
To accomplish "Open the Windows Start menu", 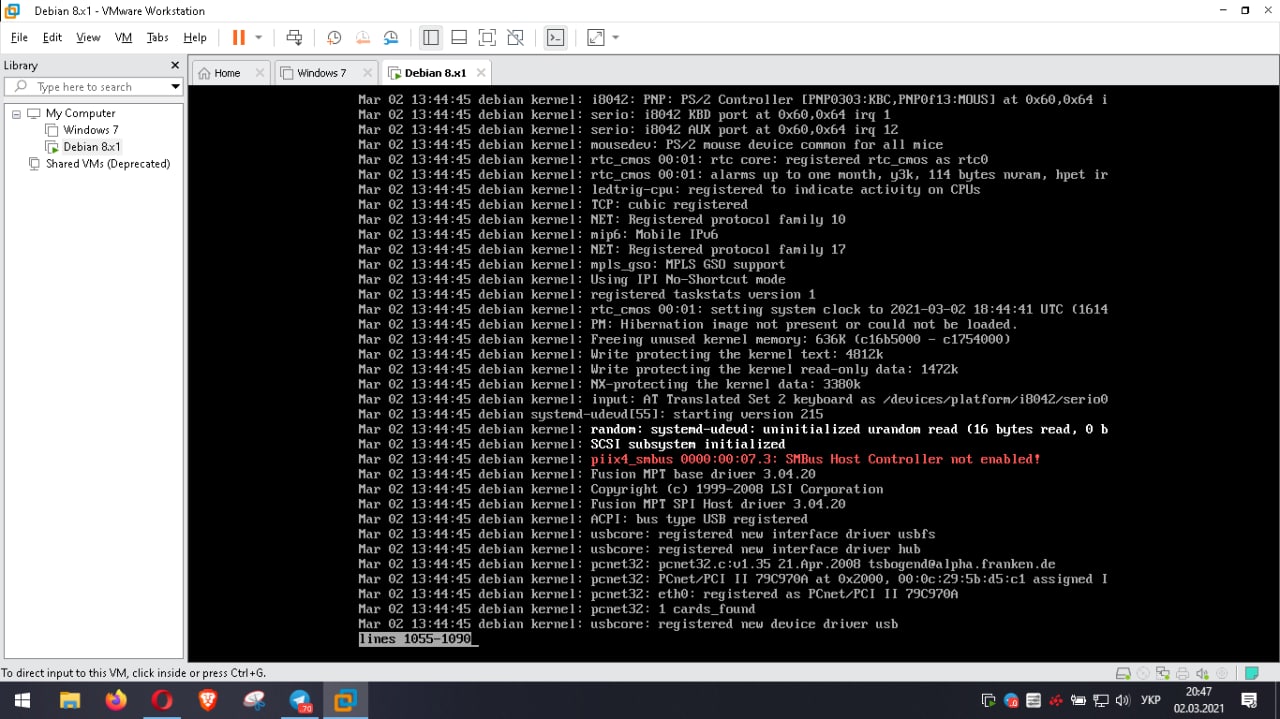I will 21,700.
